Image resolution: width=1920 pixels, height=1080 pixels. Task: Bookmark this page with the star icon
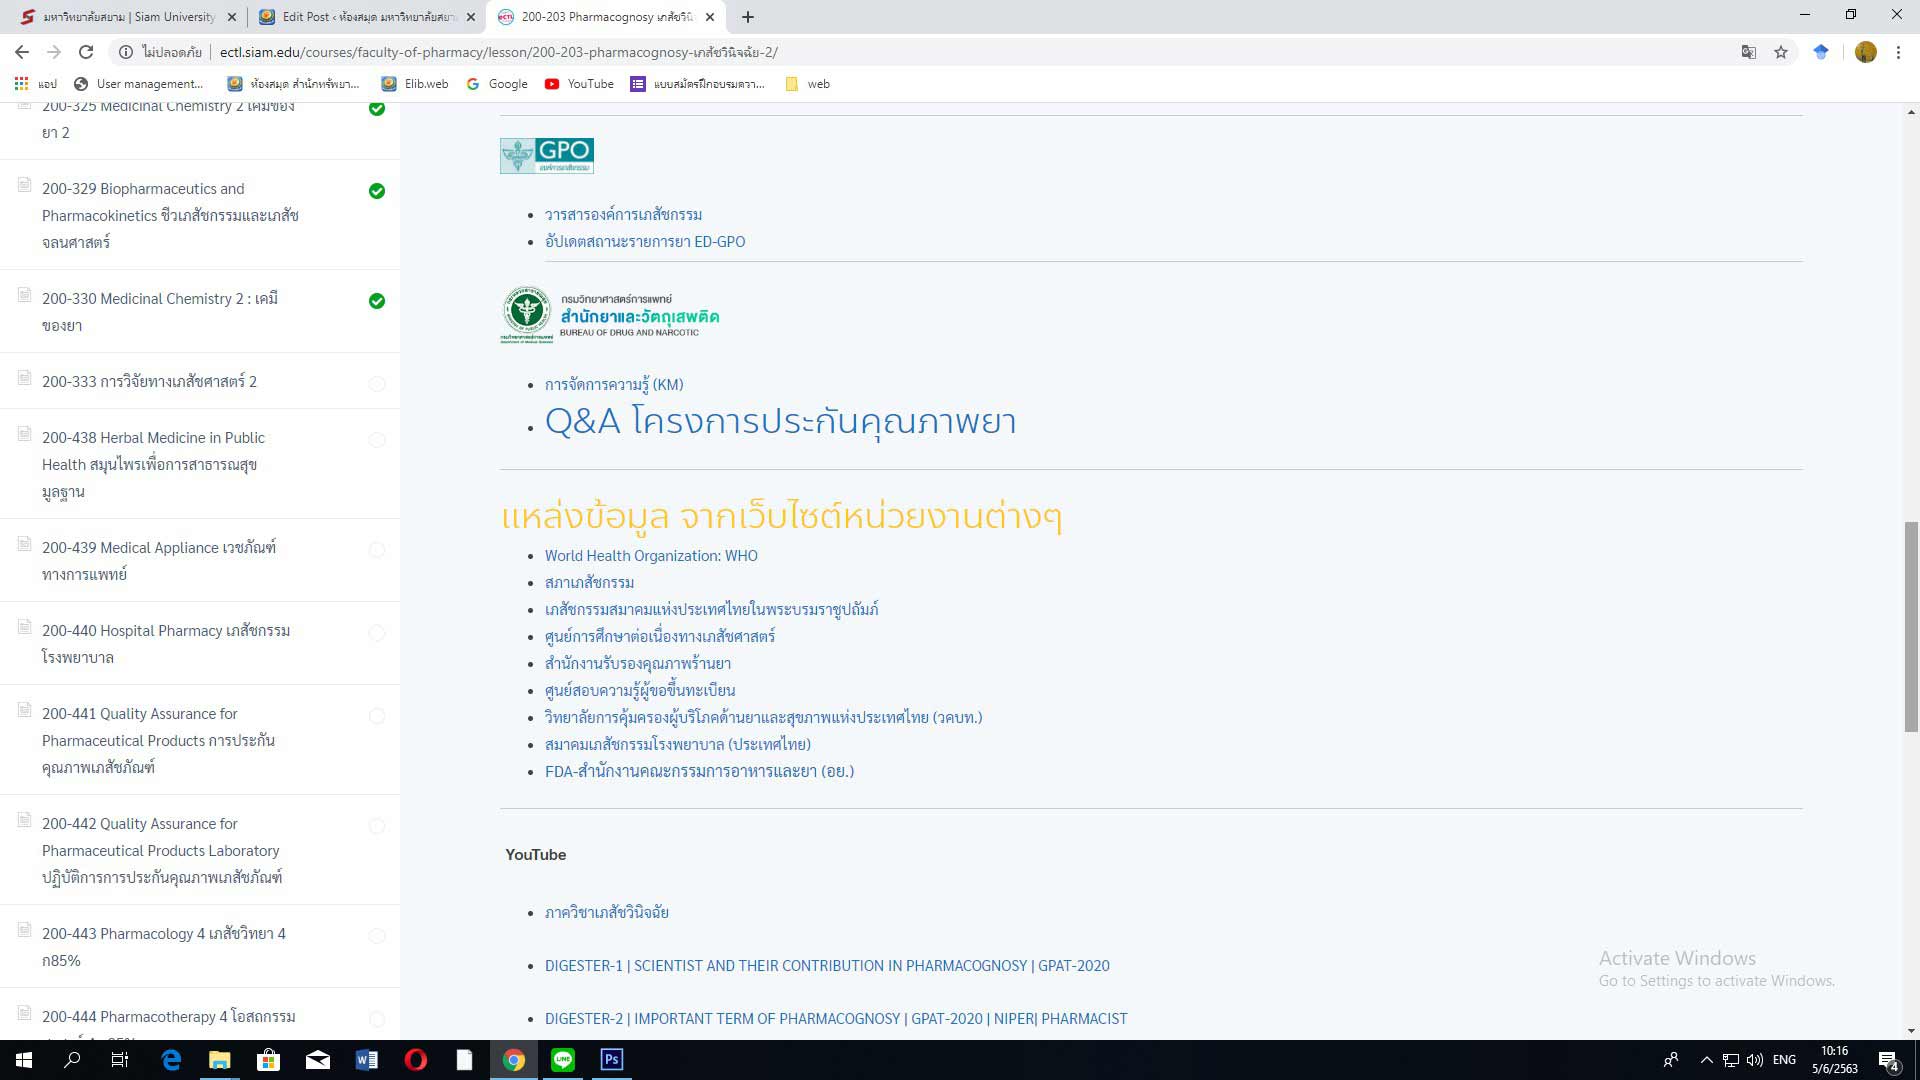[1781, 52]
